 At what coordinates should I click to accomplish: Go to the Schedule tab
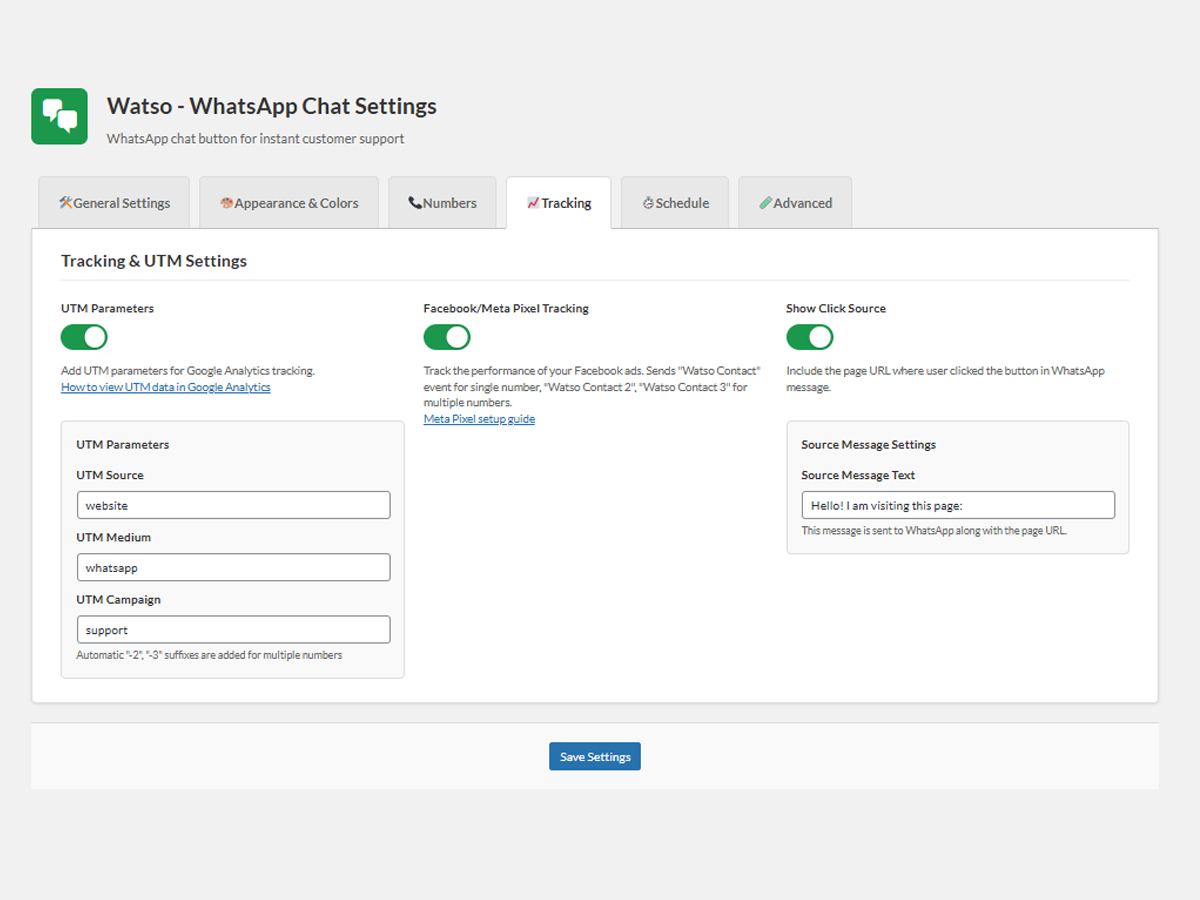675,203
